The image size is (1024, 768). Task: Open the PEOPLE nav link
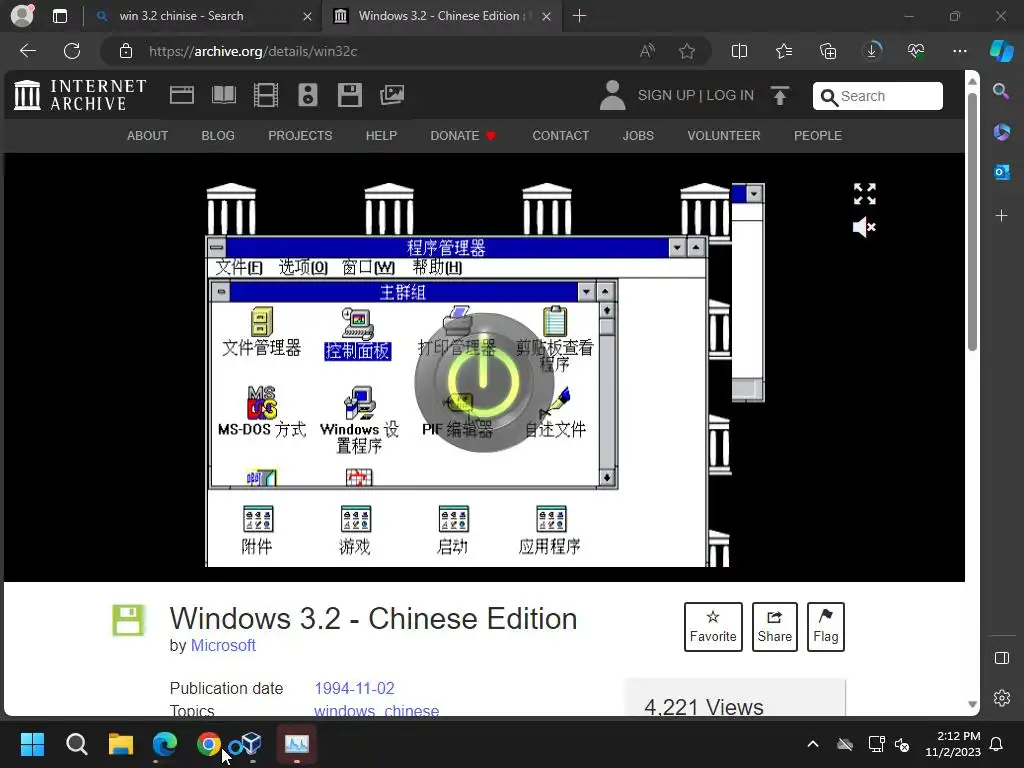[818, 136]
